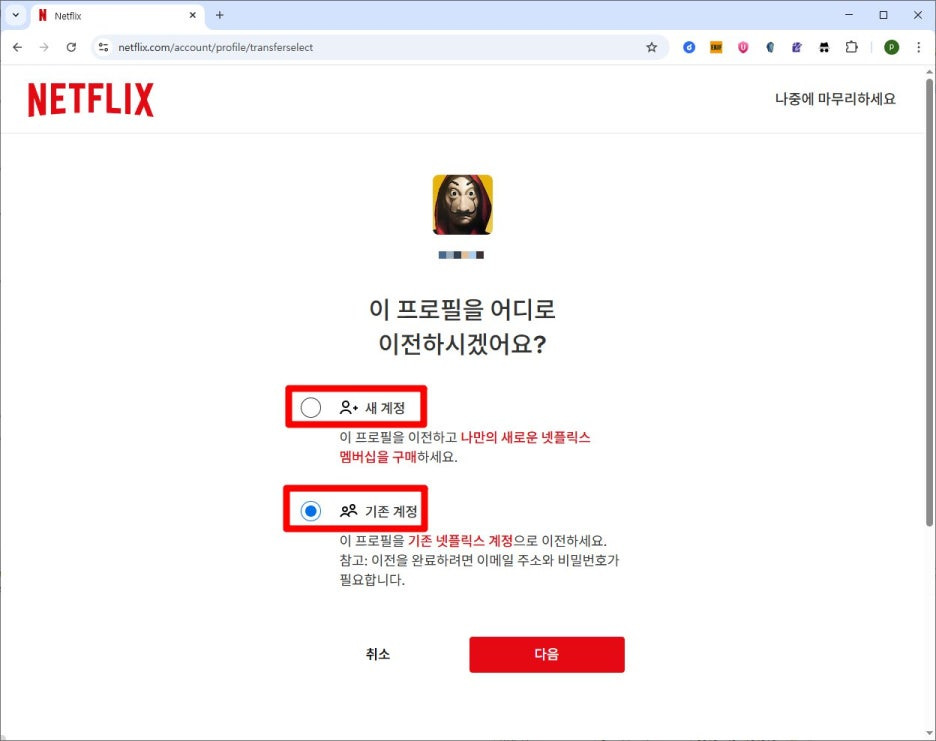Go forward in the browser
This screenshot has height=741, width=936.
[x=44, y=47]
